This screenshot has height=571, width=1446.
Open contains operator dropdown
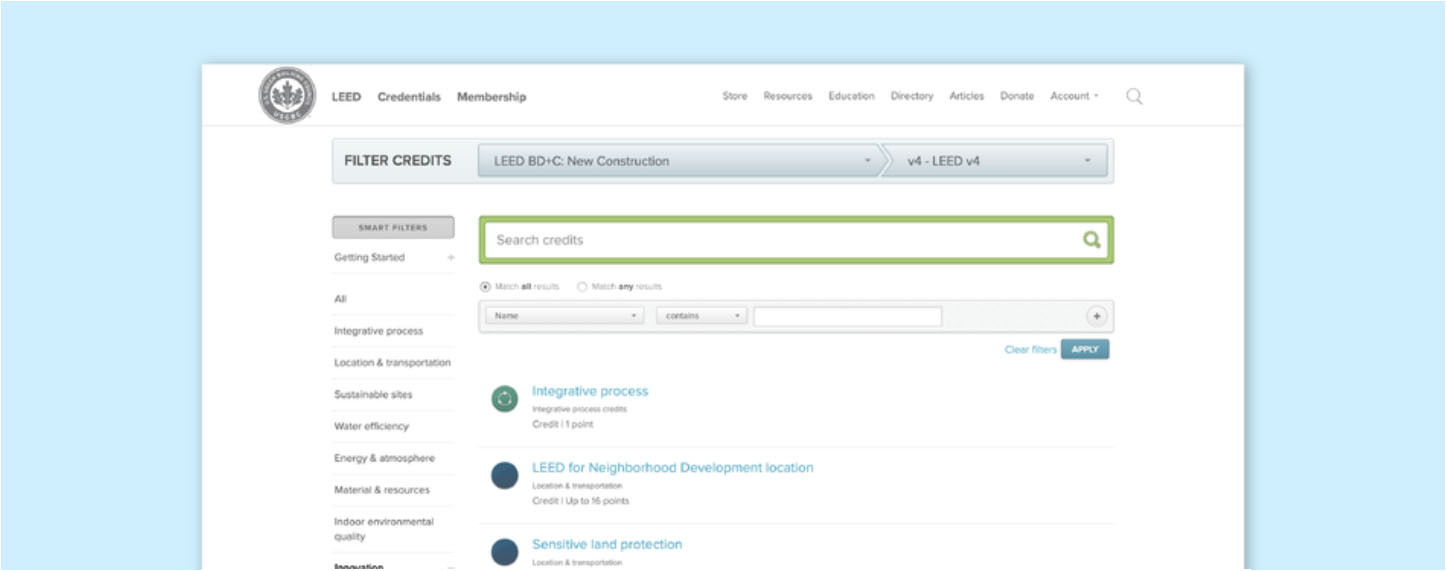tap(702, 316)
